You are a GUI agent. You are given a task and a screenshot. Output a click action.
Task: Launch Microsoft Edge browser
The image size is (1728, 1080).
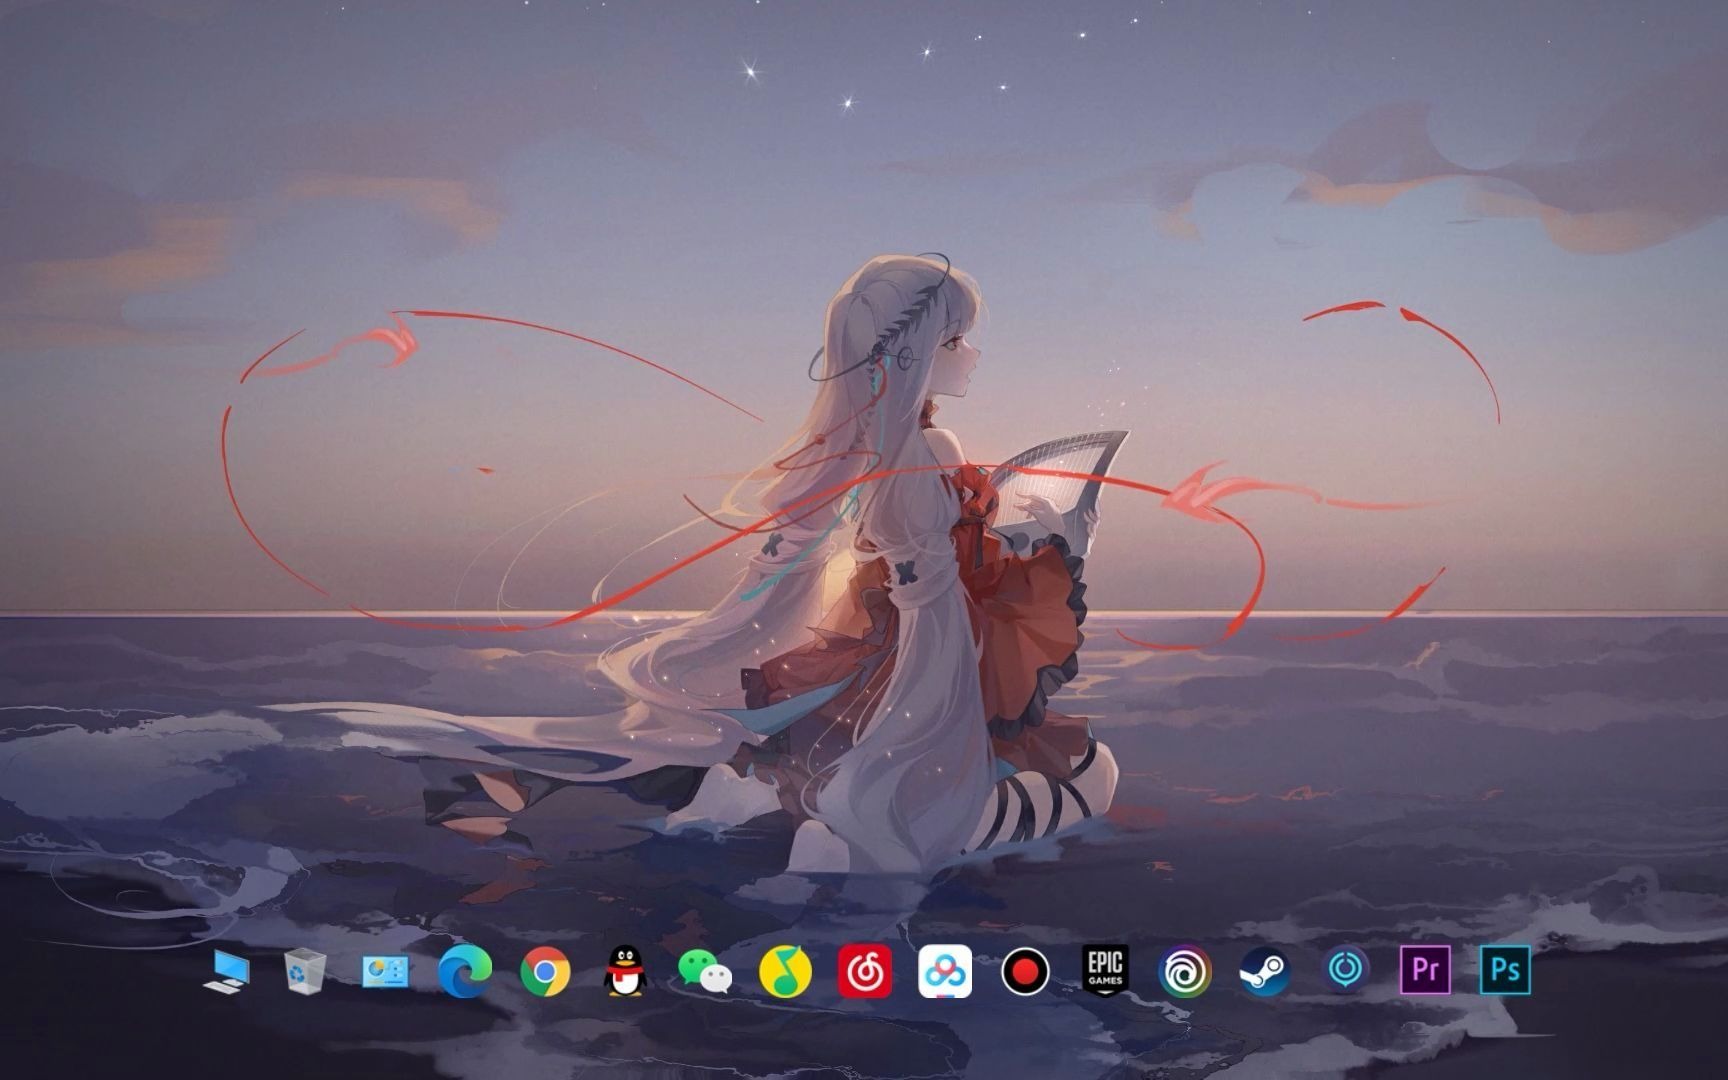(465, 971)
